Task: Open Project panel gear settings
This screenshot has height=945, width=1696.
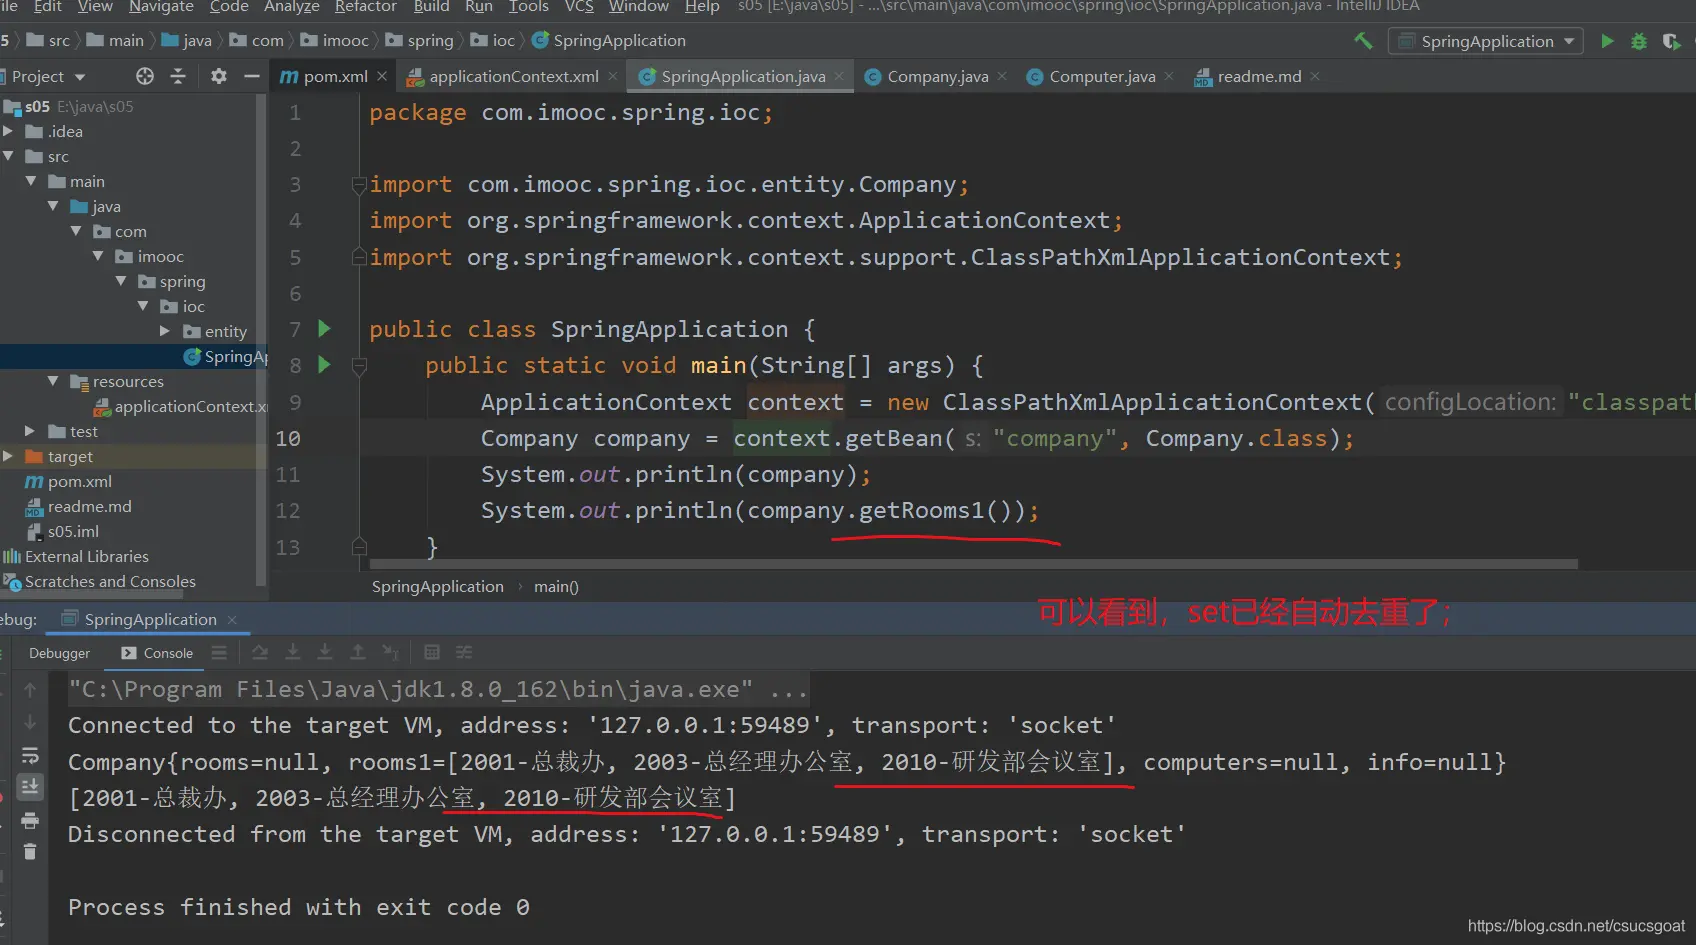Action: point(219,76)
